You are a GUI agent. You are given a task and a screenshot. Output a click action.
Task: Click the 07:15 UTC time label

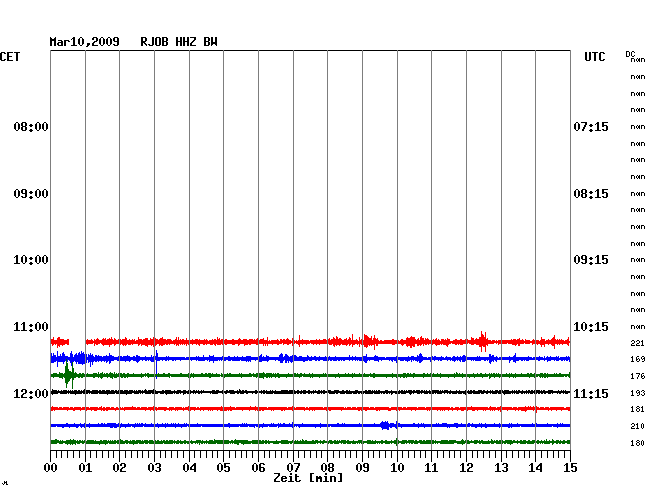click(x=591, y=127)
